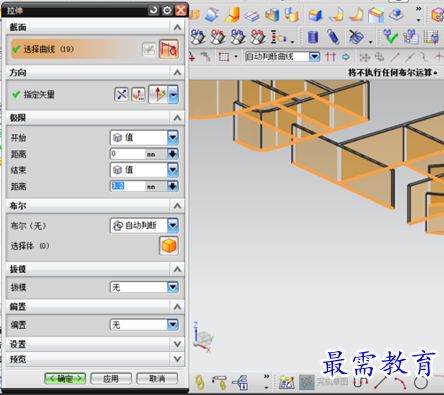The image size is (444, 395).
Task: Click the reverse direction icon beside 指定矢量
Action: 121,95
